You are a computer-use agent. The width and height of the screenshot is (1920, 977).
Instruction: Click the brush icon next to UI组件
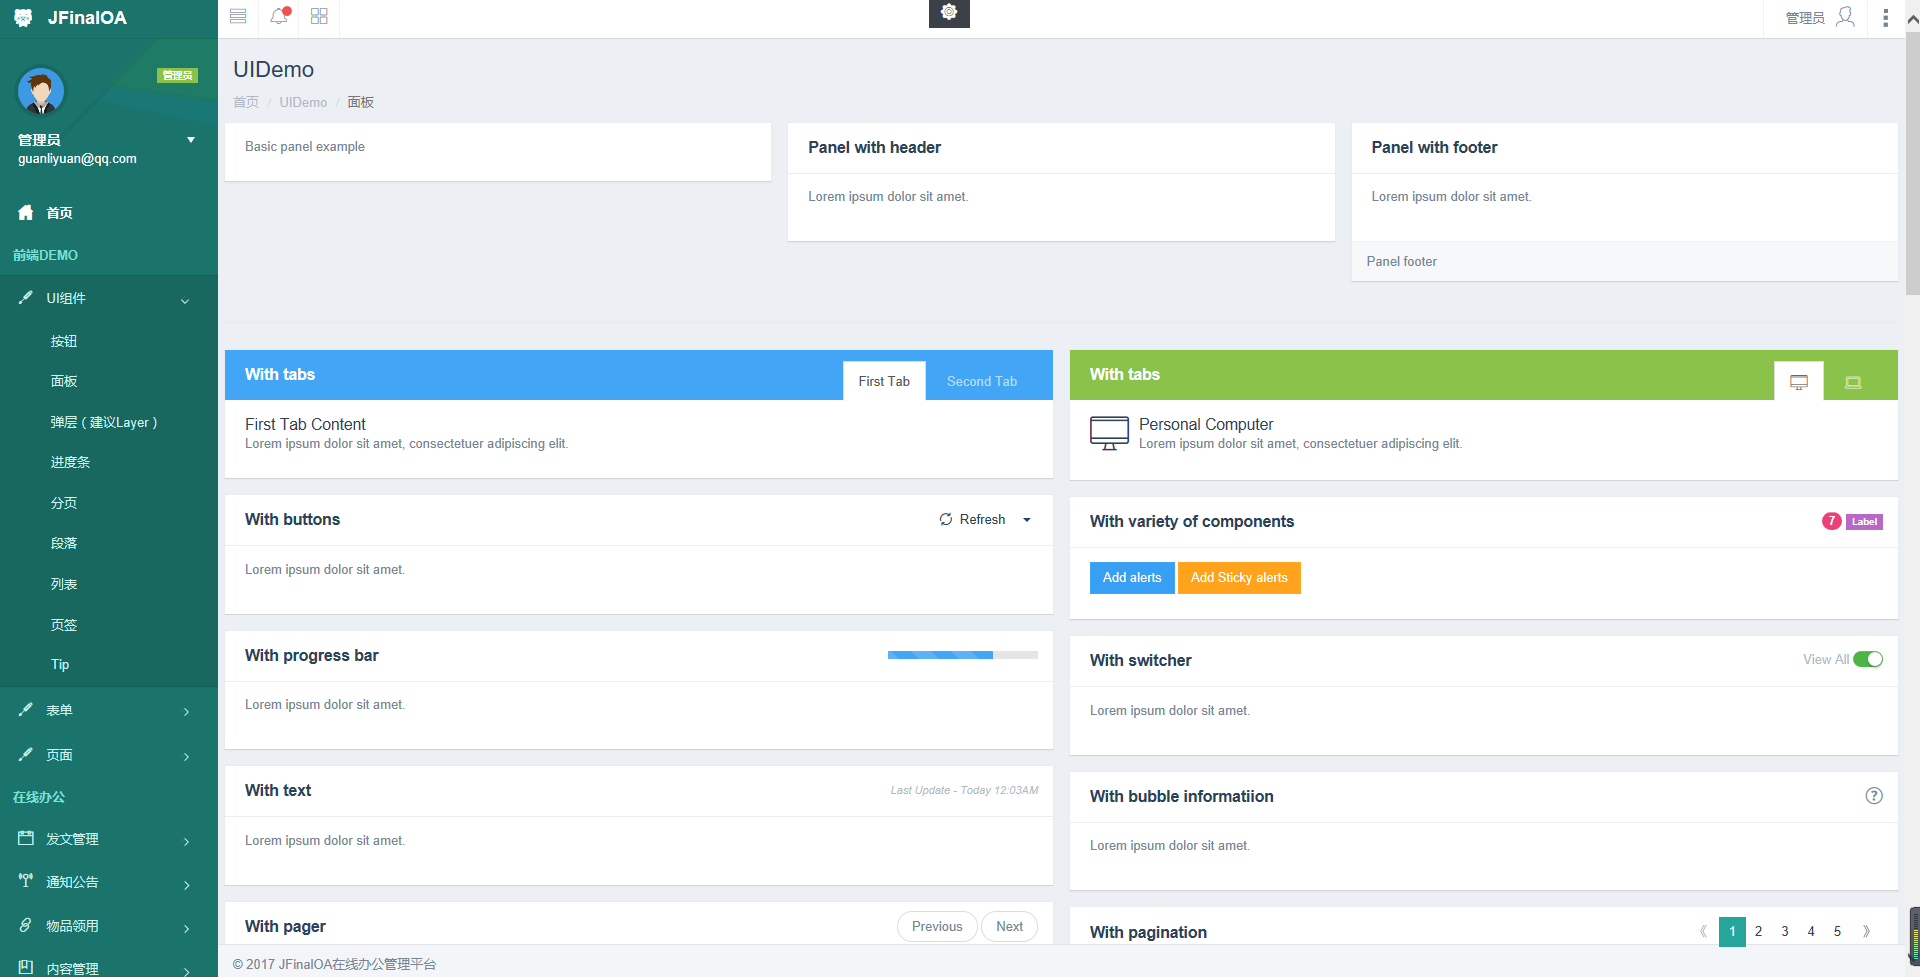pyautogui.click(x=26, y=297)
